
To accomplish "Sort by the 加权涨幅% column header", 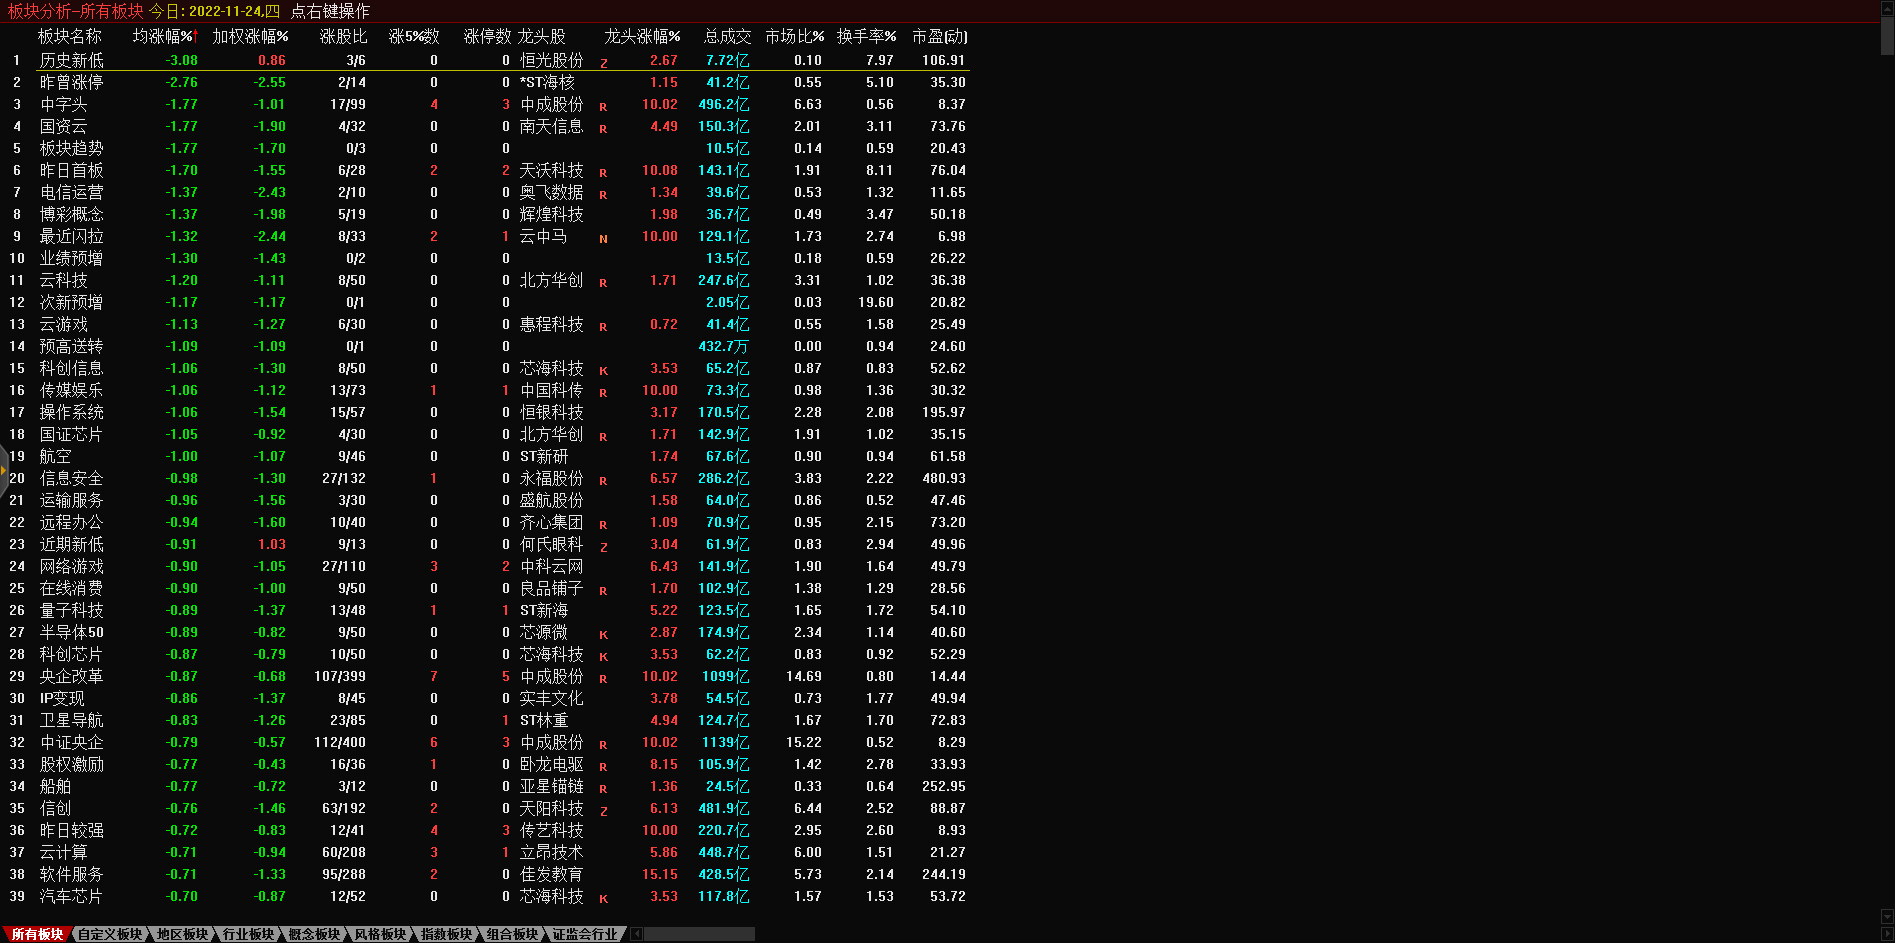I will pyautogui.click(x=250, y=36).
